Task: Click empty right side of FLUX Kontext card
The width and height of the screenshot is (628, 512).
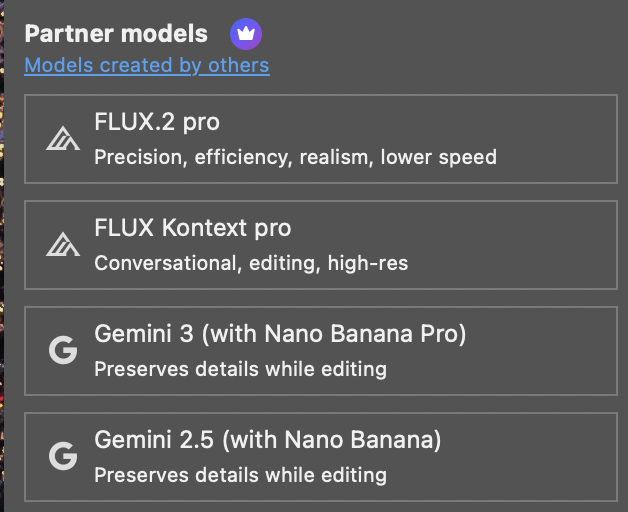Action: (x=540, y=245)
